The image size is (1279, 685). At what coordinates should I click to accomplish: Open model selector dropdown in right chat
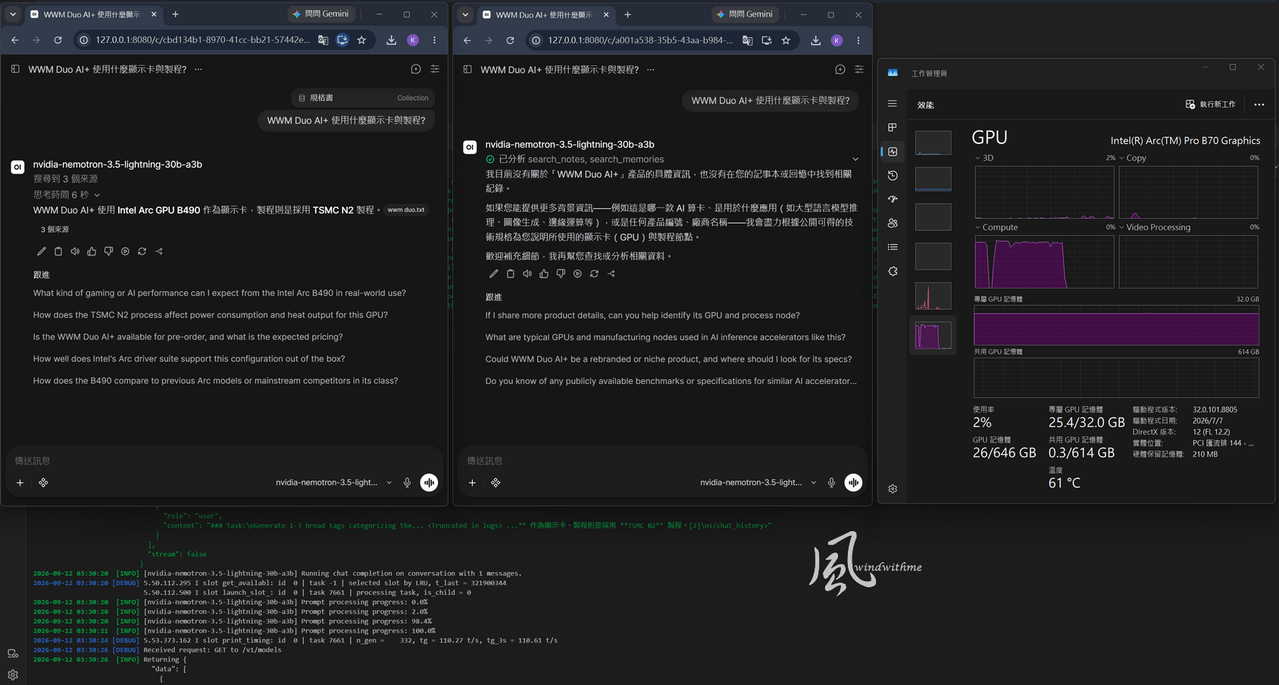tap(758, 482)
